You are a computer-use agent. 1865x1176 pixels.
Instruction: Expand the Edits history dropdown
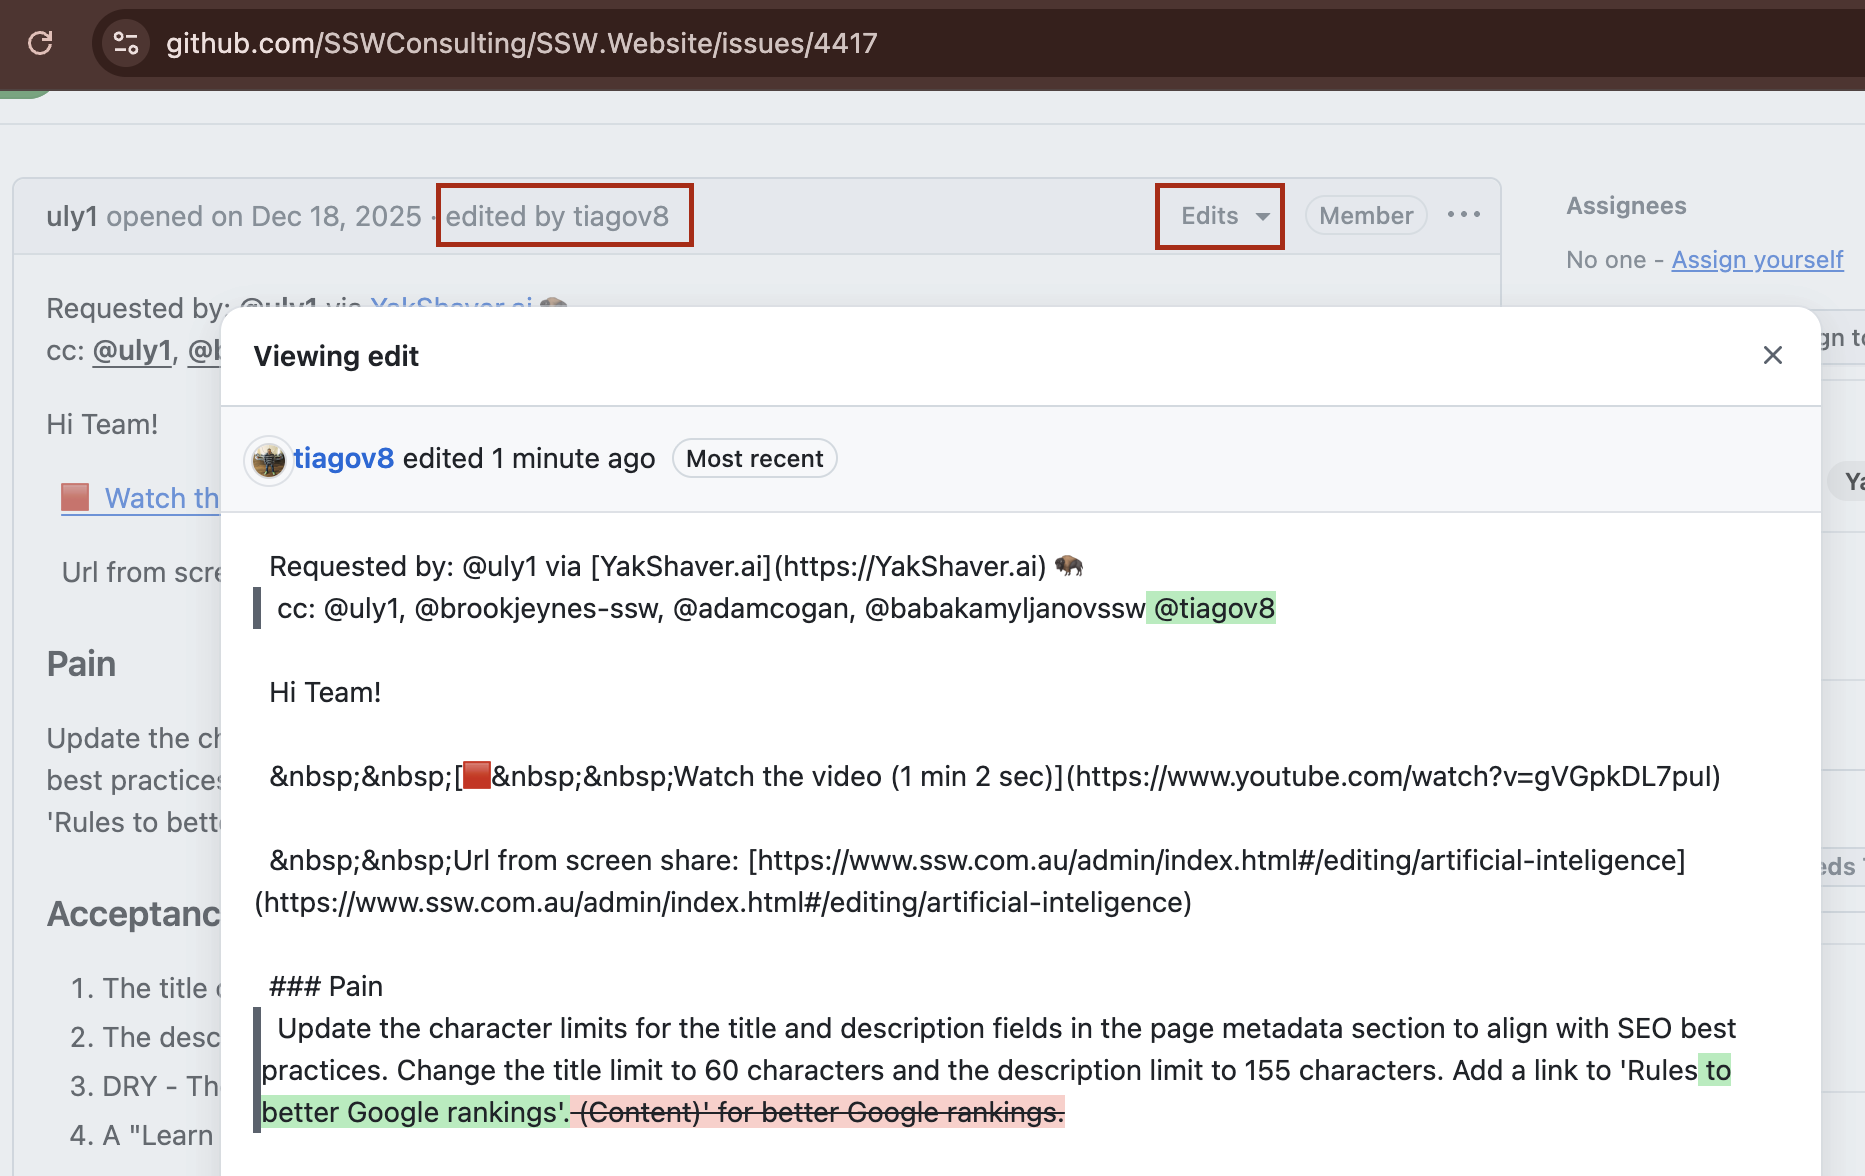(1220, 216)
